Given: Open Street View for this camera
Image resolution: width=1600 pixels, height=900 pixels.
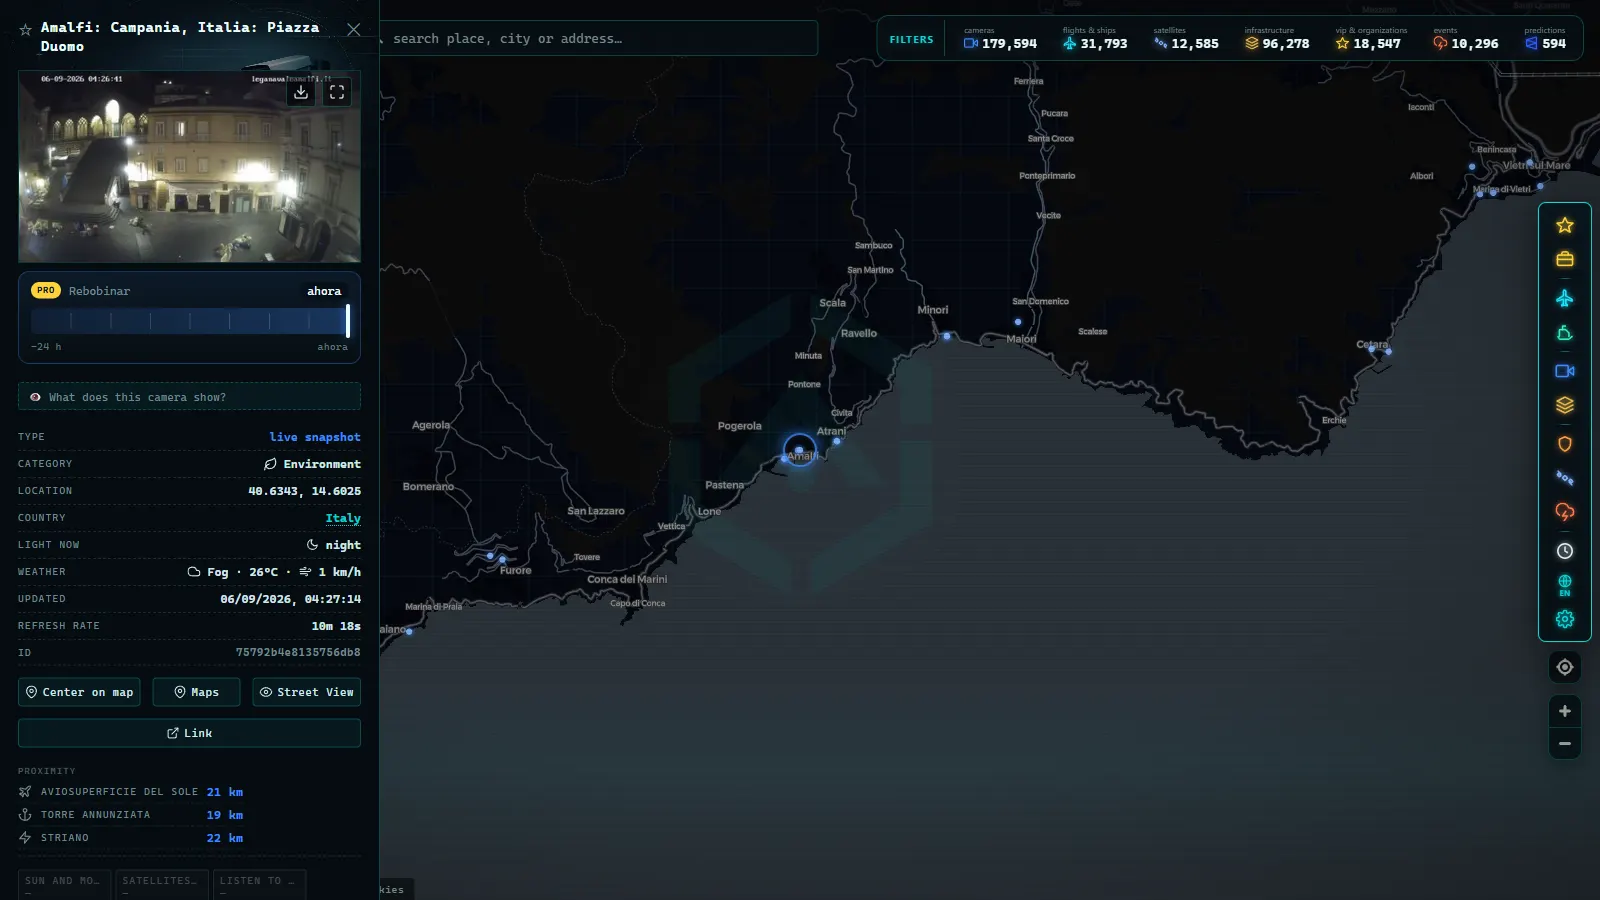Looking at the screenshot, I should tap(306, 692).
